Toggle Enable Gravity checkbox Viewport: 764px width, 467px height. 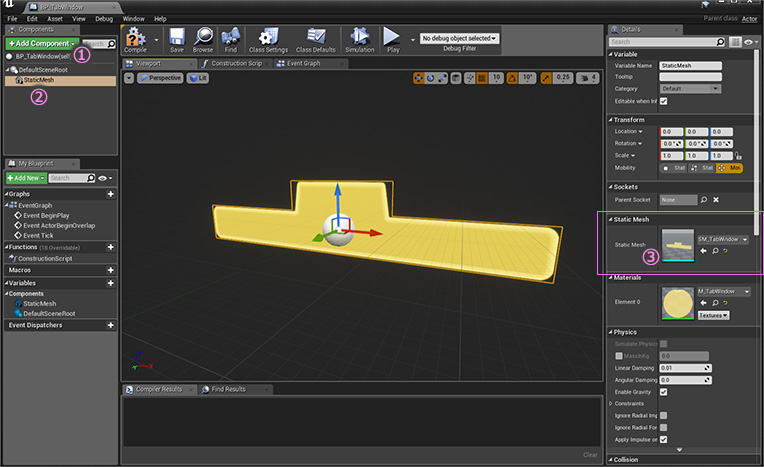point(664,392)
